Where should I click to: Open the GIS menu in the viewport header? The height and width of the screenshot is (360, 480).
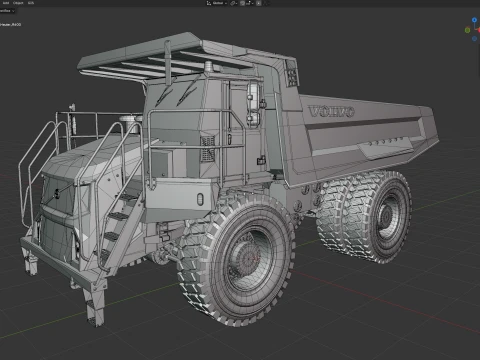pyautogui.click(x=31, y=3)
